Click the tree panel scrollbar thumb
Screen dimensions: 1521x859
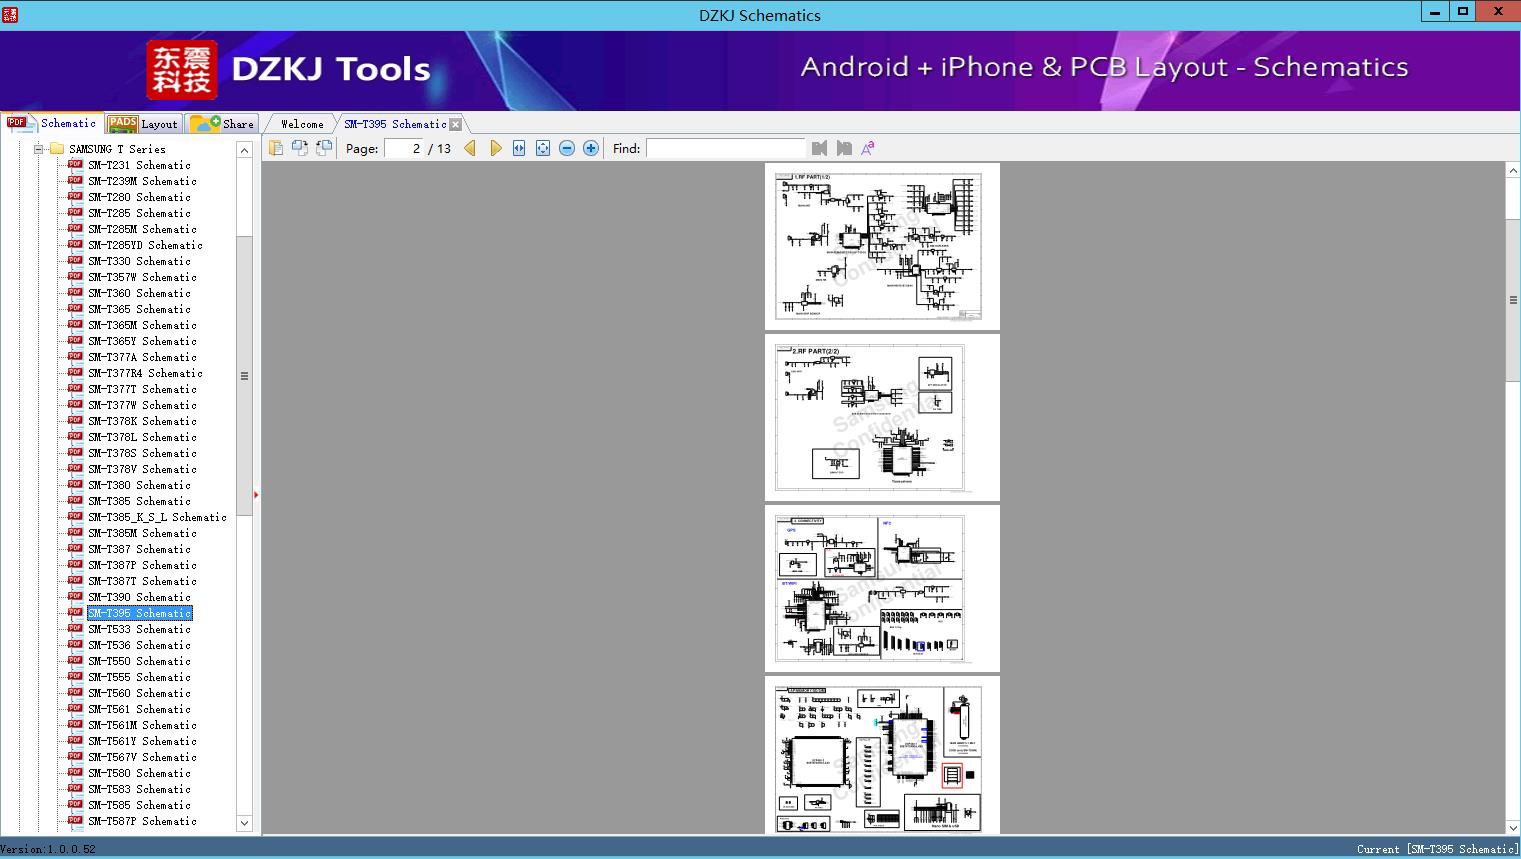(244, 376)
